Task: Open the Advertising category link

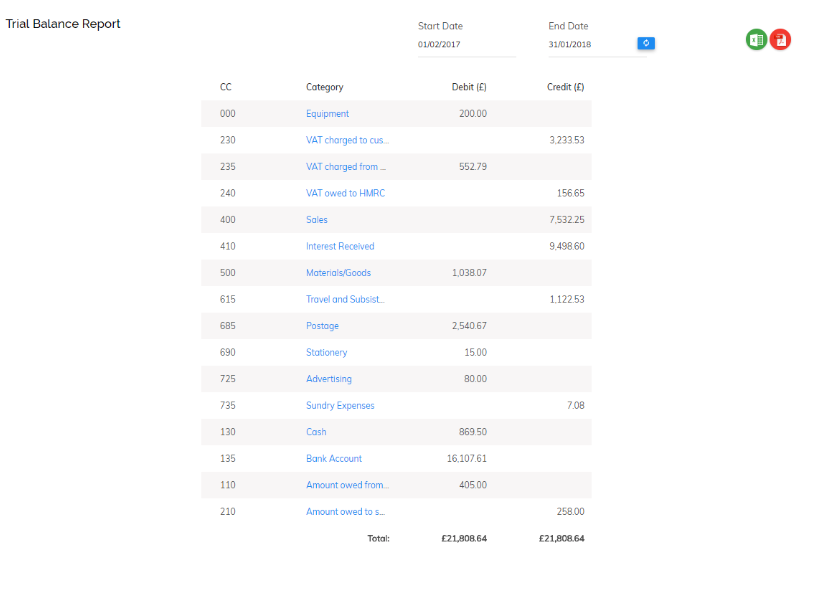Action: click(x=329, y=379)
